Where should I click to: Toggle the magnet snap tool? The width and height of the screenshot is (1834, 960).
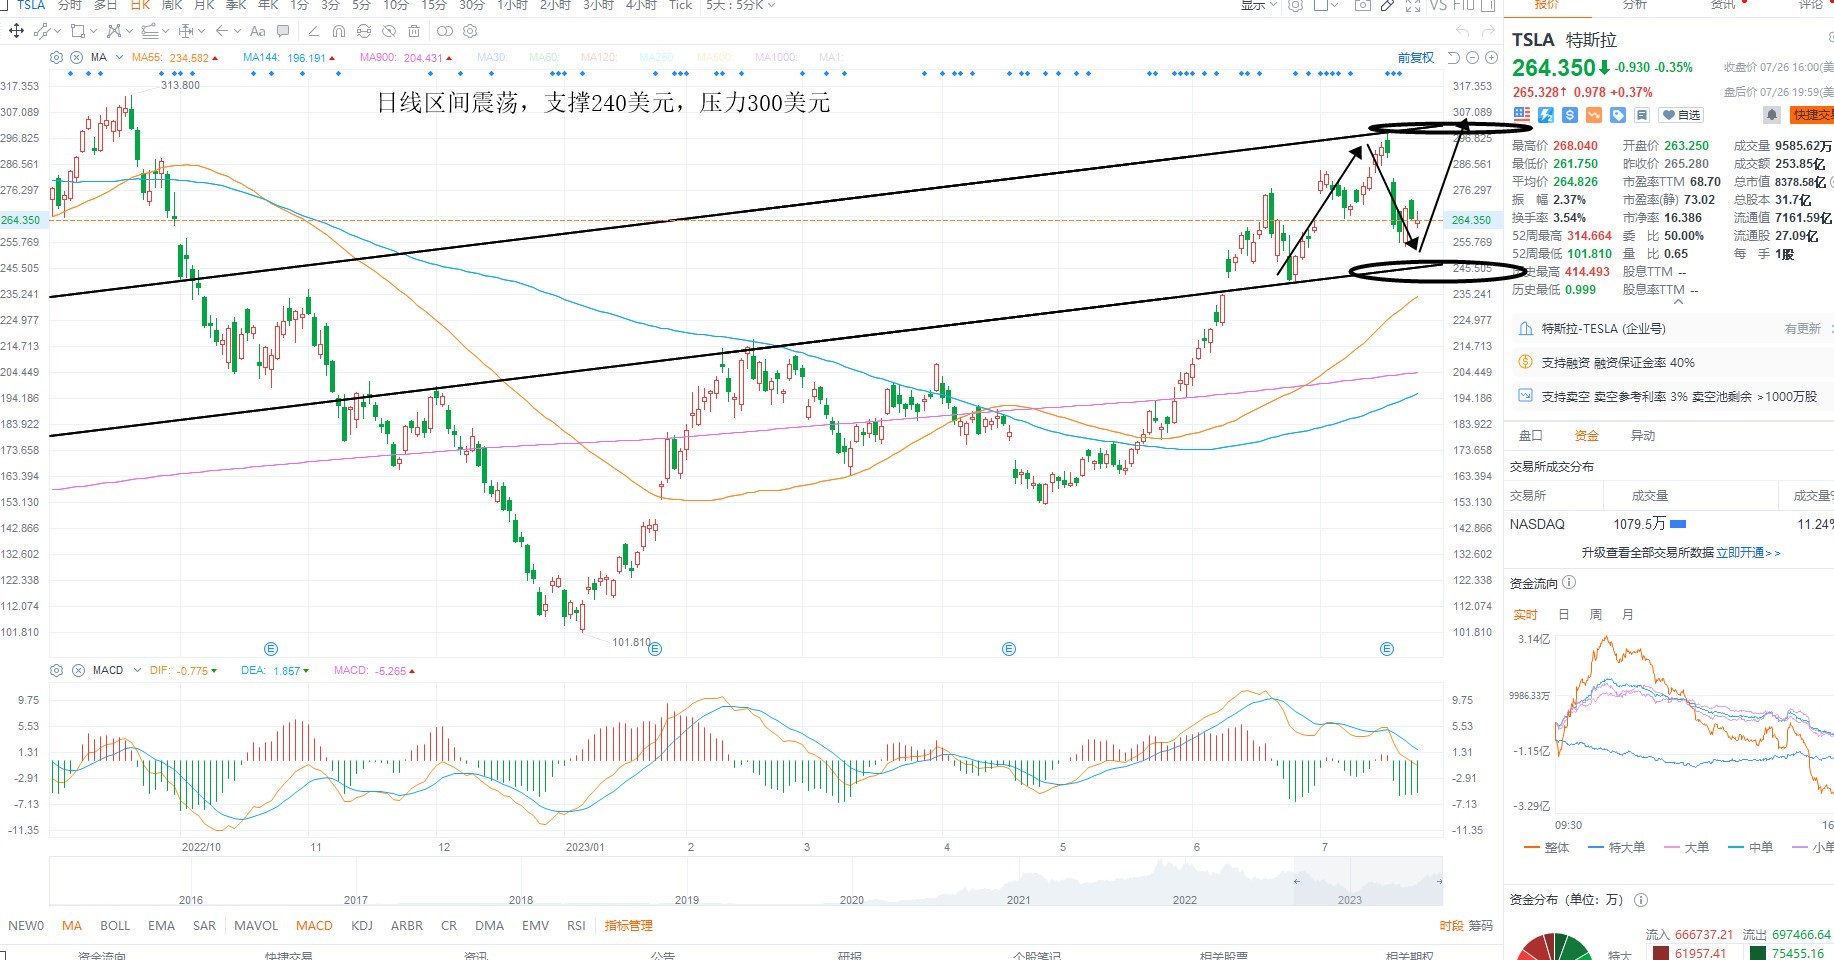pos(339,31)
